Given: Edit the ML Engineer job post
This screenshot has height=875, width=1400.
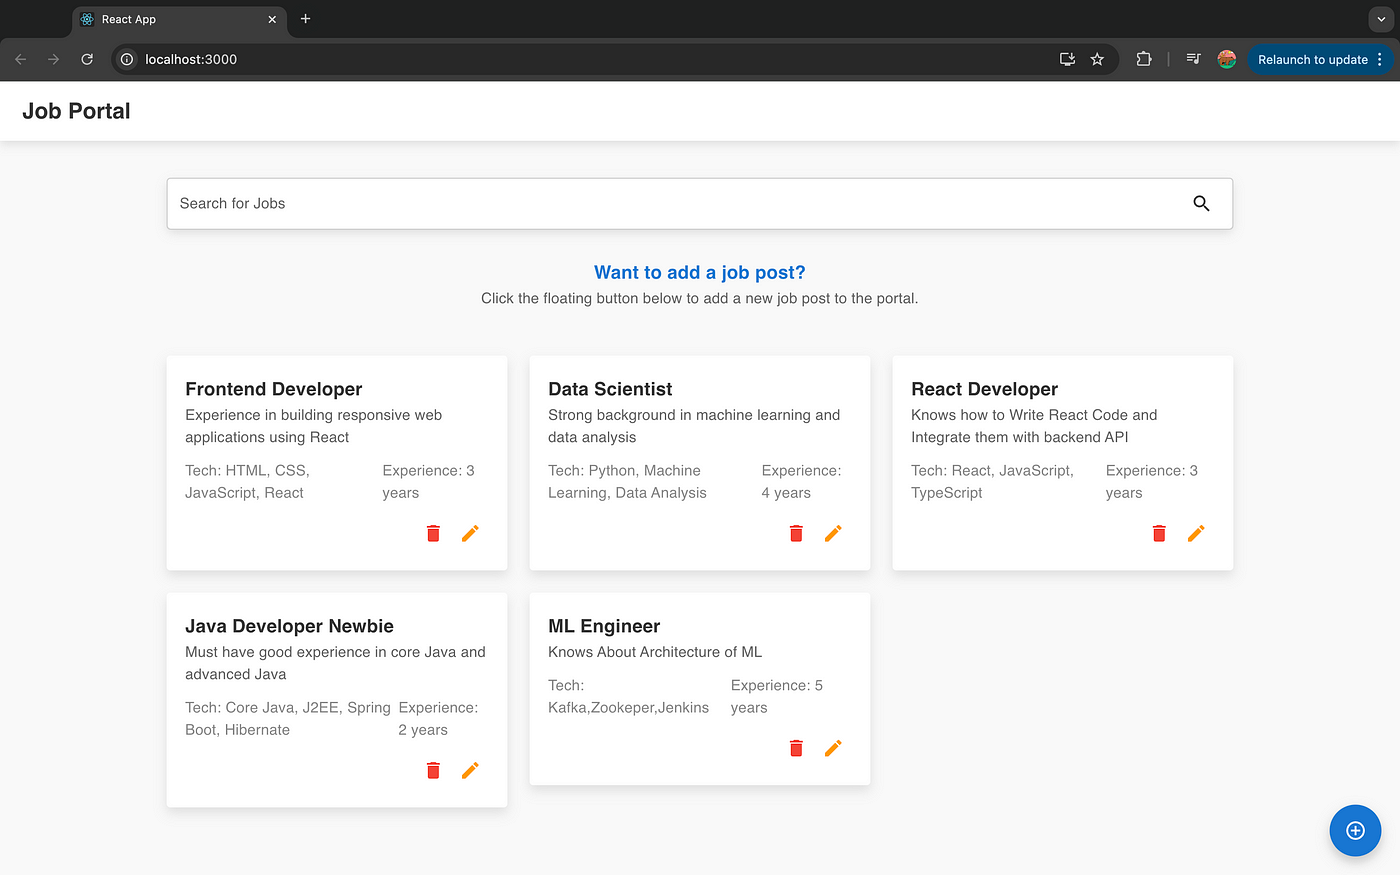Looking at the screenshot, I should point(833,748).
